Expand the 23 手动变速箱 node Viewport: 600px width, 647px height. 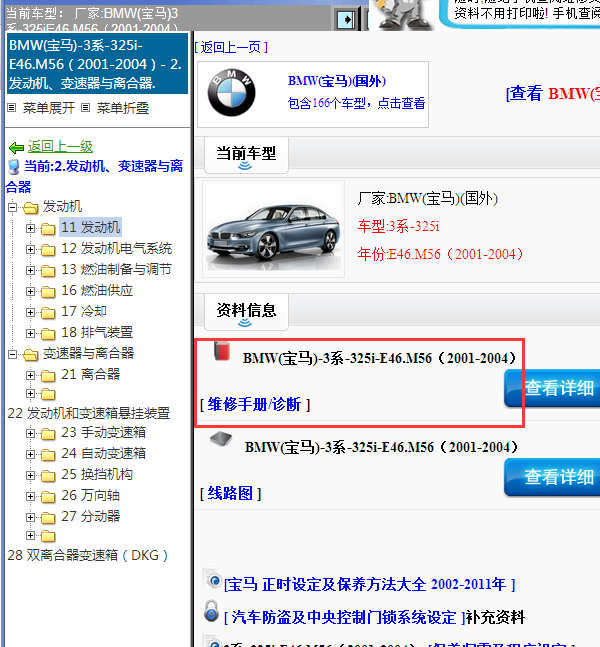click(x=30, y=433)
